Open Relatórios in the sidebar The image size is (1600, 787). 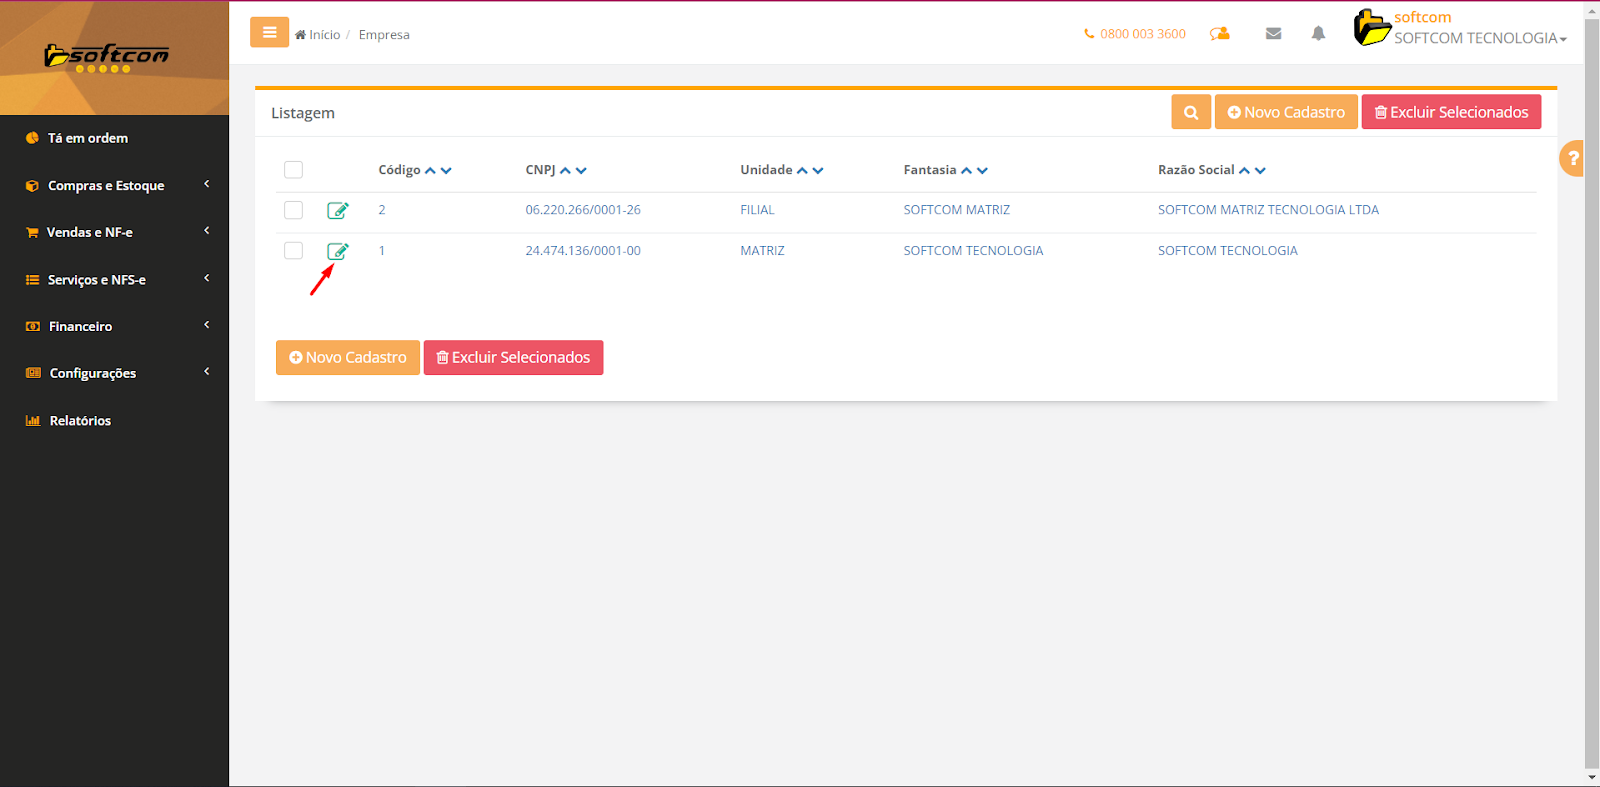pyautogui.click(x=80, y=421)
